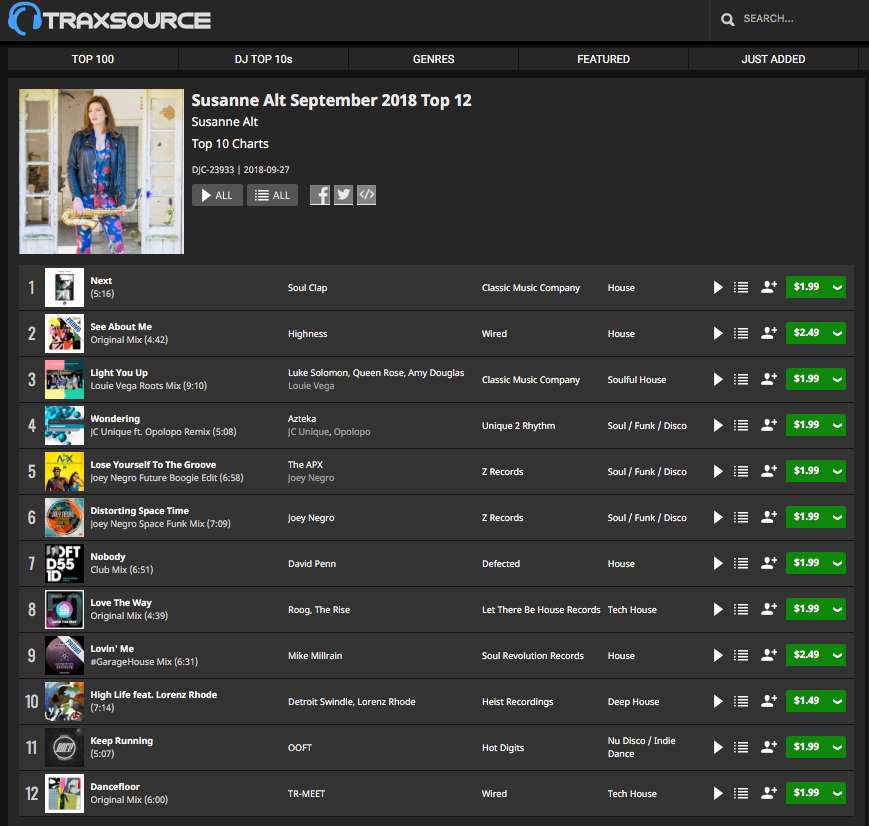The height and width of the screenshot is (826, 869).
Task: Add 'Love The Way' to queue
Action: coord(741,609)
